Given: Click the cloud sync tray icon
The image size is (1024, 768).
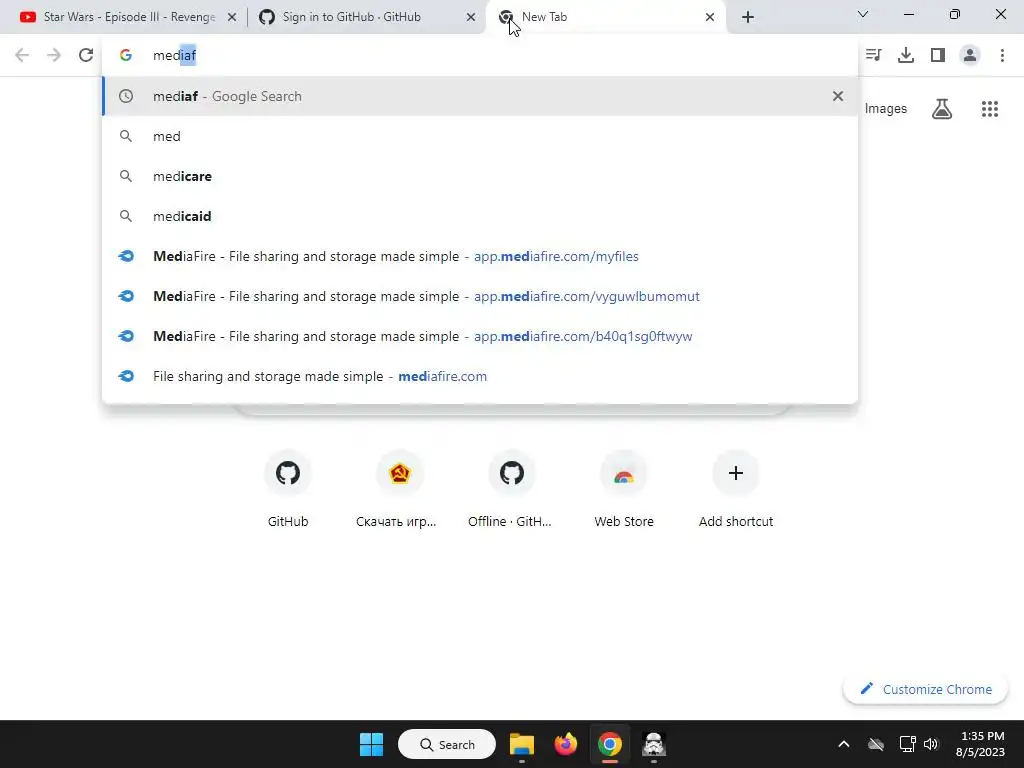Looking at the screenshot, I should (876, 744).
